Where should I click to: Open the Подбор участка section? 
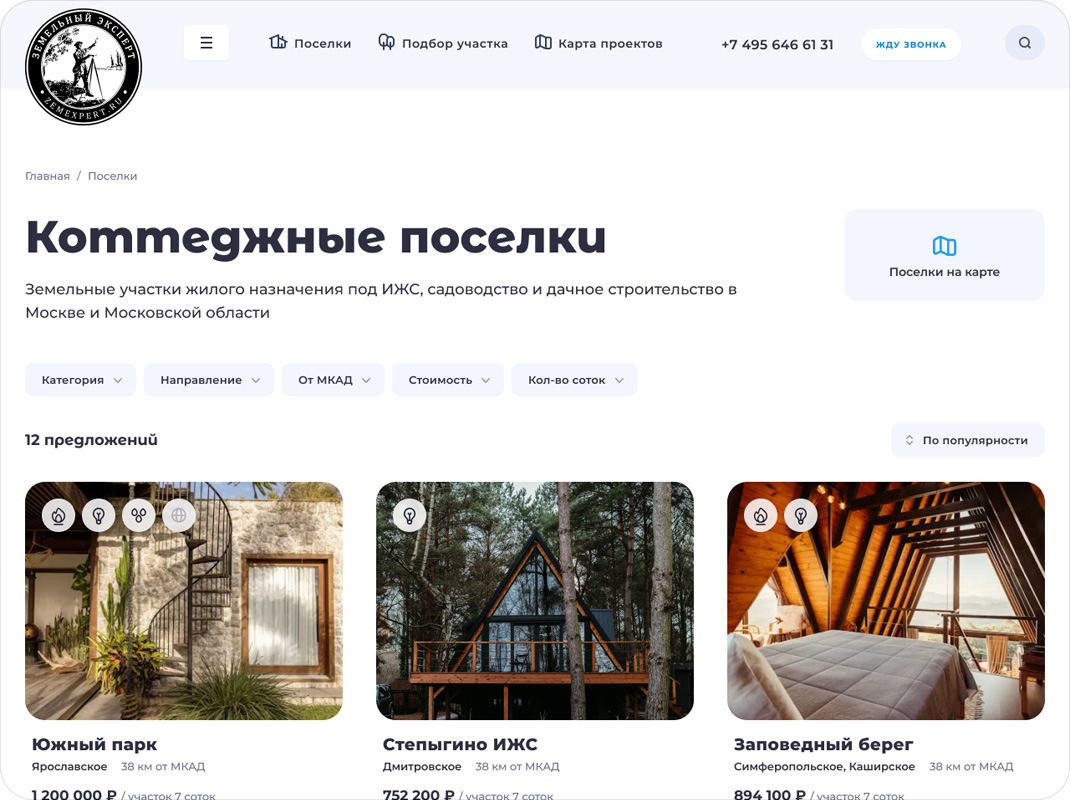coord(443,43)
